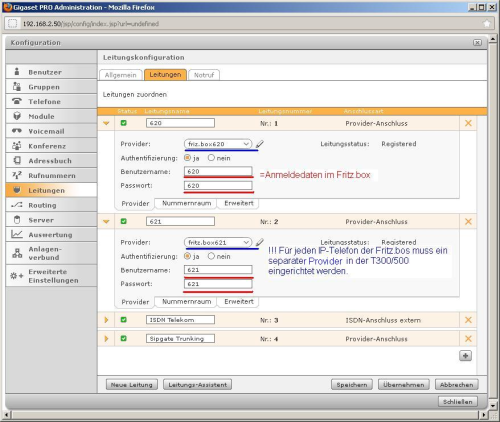
Task: Click the Neue Leitung button
Action: point(132,385)
